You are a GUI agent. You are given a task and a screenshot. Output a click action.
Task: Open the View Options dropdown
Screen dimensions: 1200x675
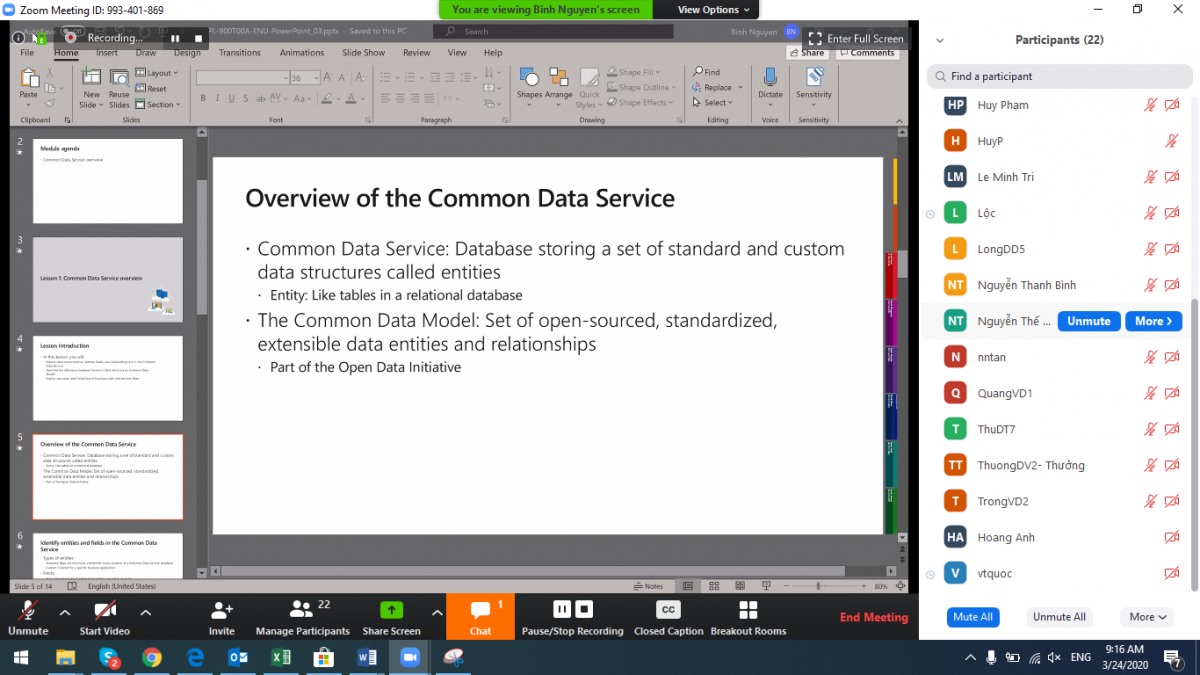click(x=713, y=10)
